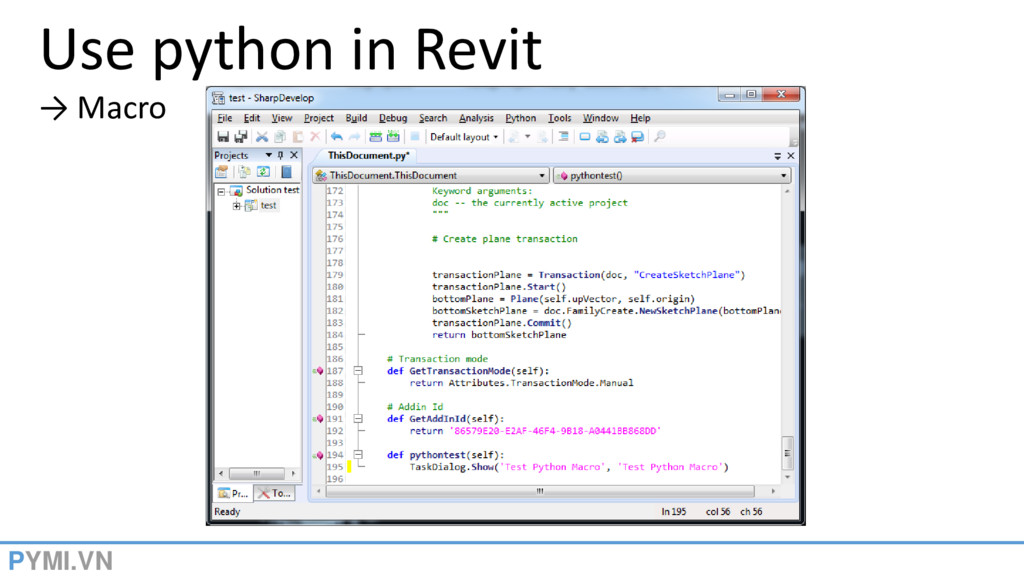The width and height of the screenshot is (1024, 576).
Task: Collapse GetAddInId fold at line 191
Action: (358, 419)
